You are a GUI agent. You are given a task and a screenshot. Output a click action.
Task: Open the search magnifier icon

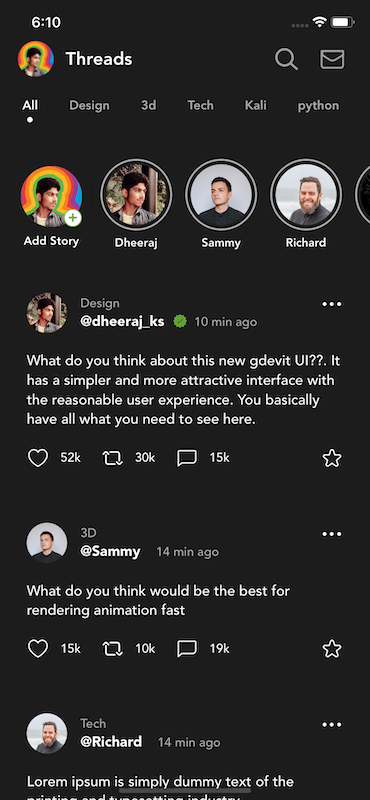tap(286, 59)
